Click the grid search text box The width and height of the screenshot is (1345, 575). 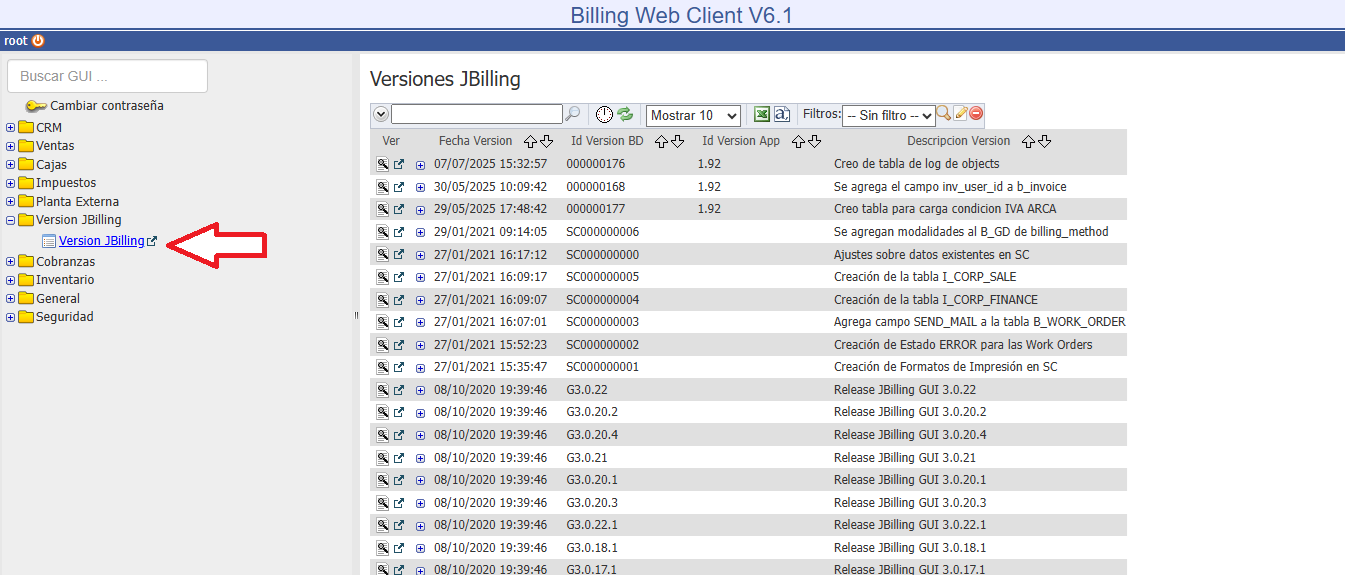477,114
